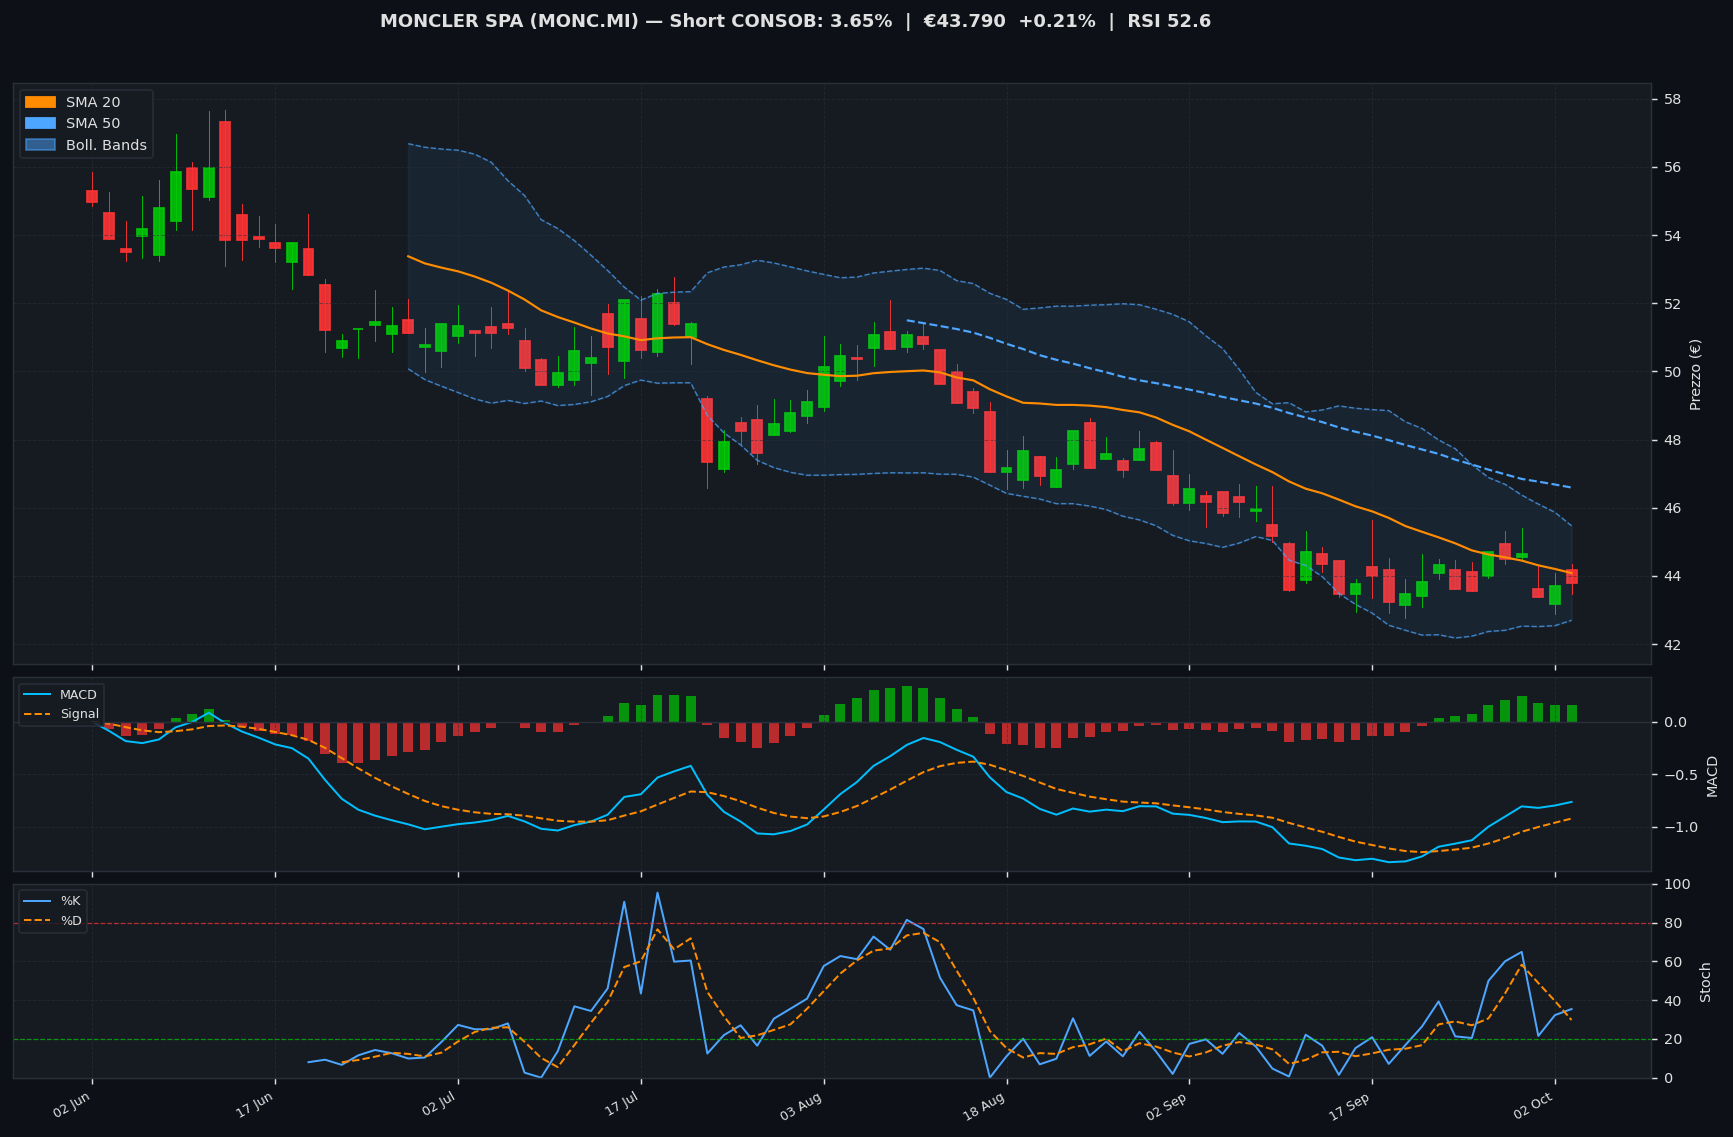Select the Boll. Bands legend label
The height and width of the screenshot is (1137, 1733).
click(x=106, y=145)
